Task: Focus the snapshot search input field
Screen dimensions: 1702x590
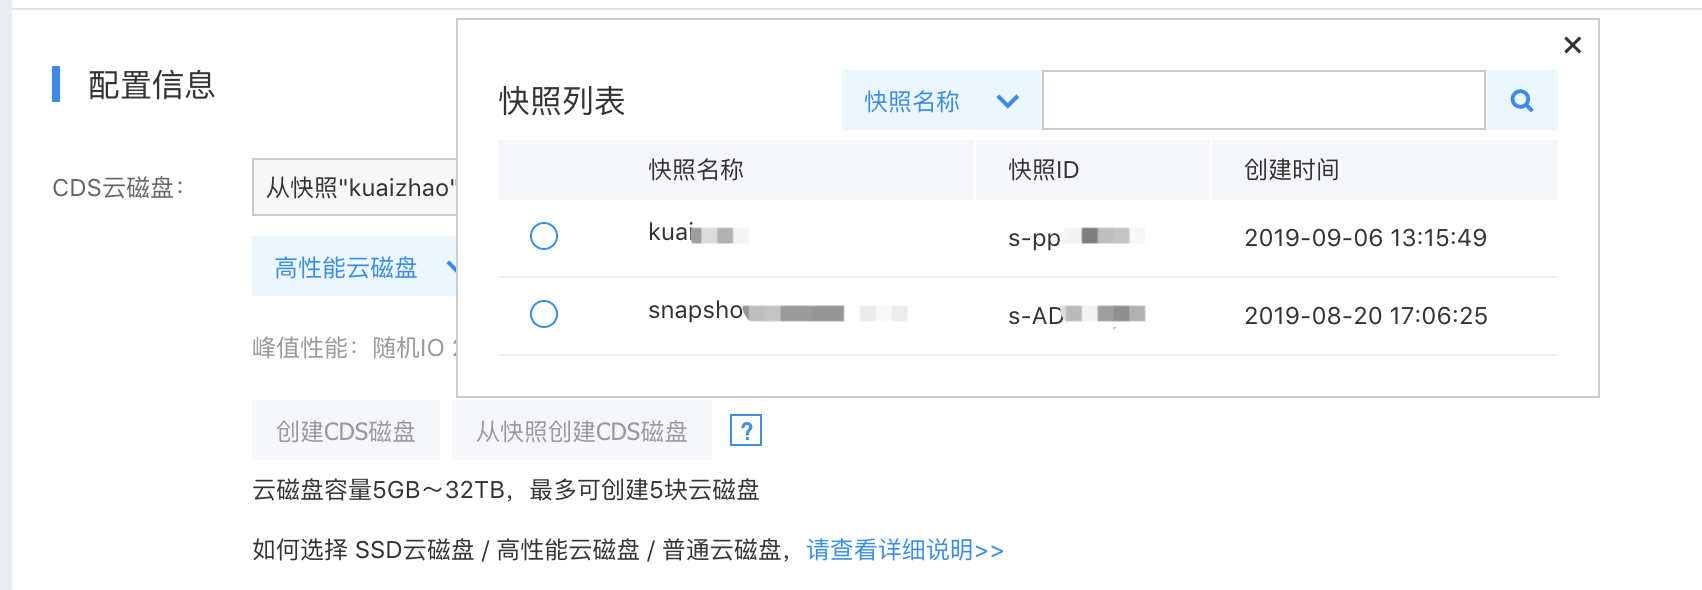Action: 1263,100
